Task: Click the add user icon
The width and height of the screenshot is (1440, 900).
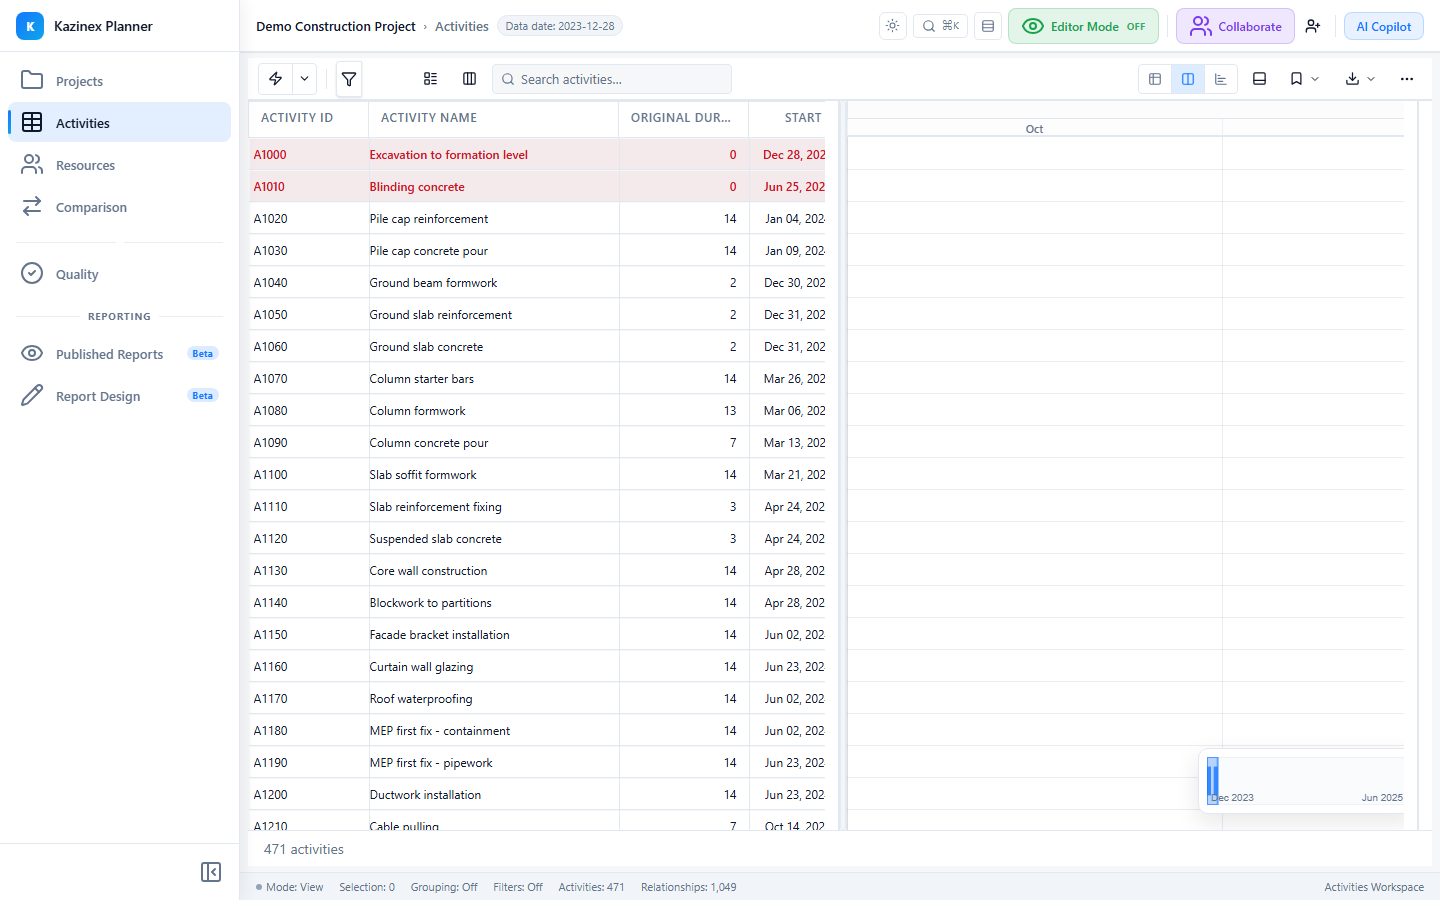Action: pos(1313,26)
